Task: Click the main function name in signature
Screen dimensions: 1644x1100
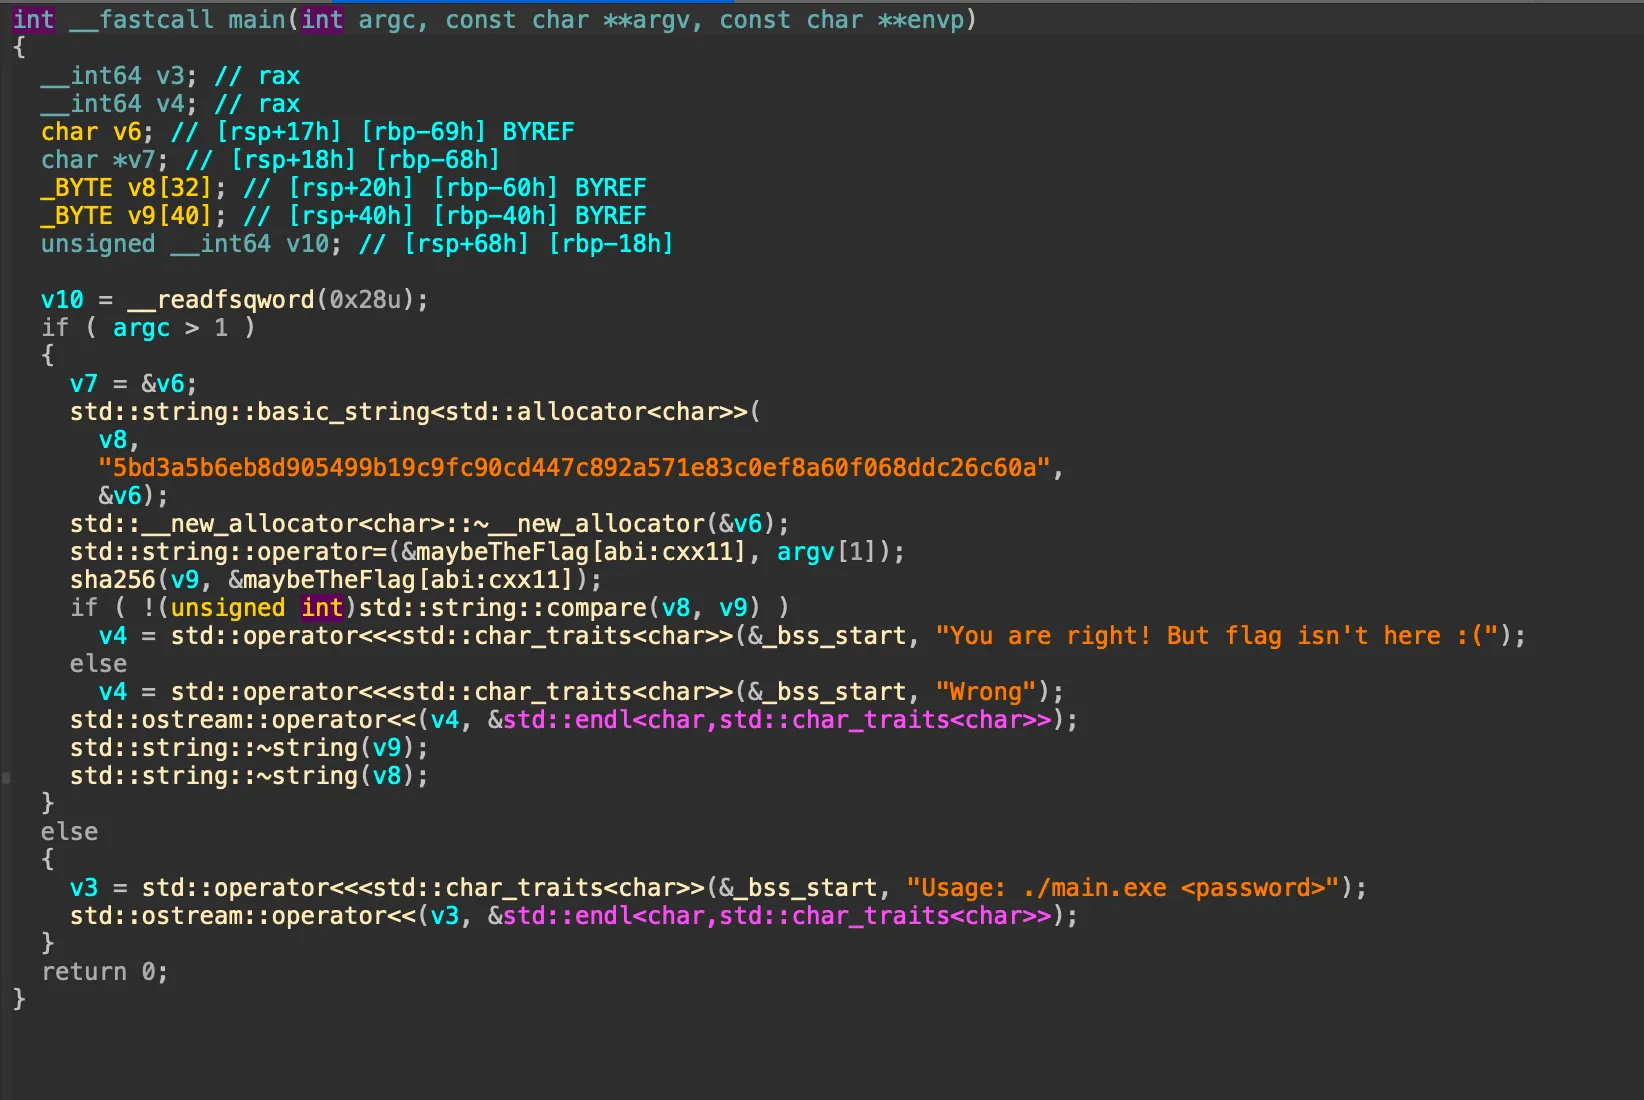Action: tap(257, 20)
